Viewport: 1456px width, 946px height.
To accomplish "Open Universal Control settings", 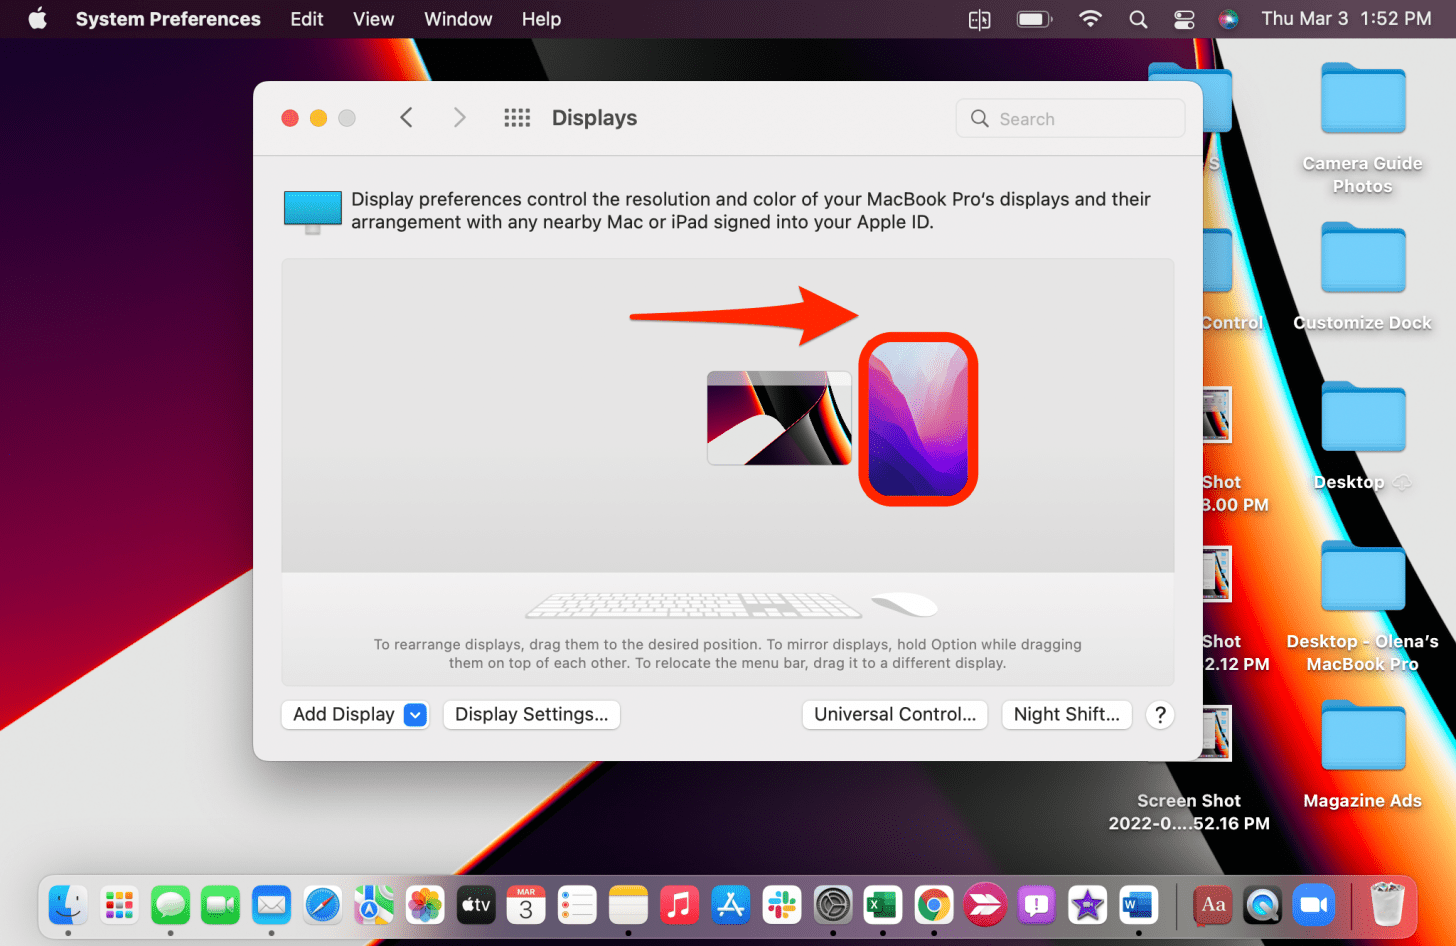I will 894,715.
